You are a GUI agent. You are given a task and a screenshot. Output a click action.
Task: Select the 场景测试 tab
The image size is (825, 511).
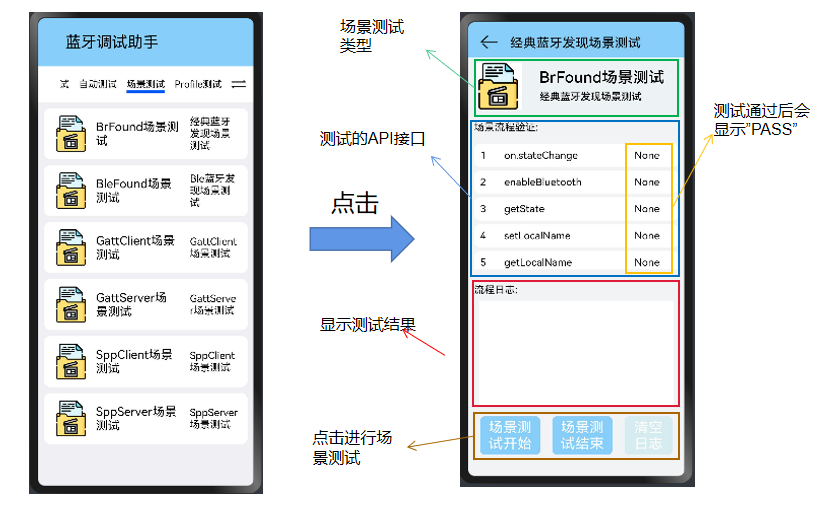click(146, 84)
